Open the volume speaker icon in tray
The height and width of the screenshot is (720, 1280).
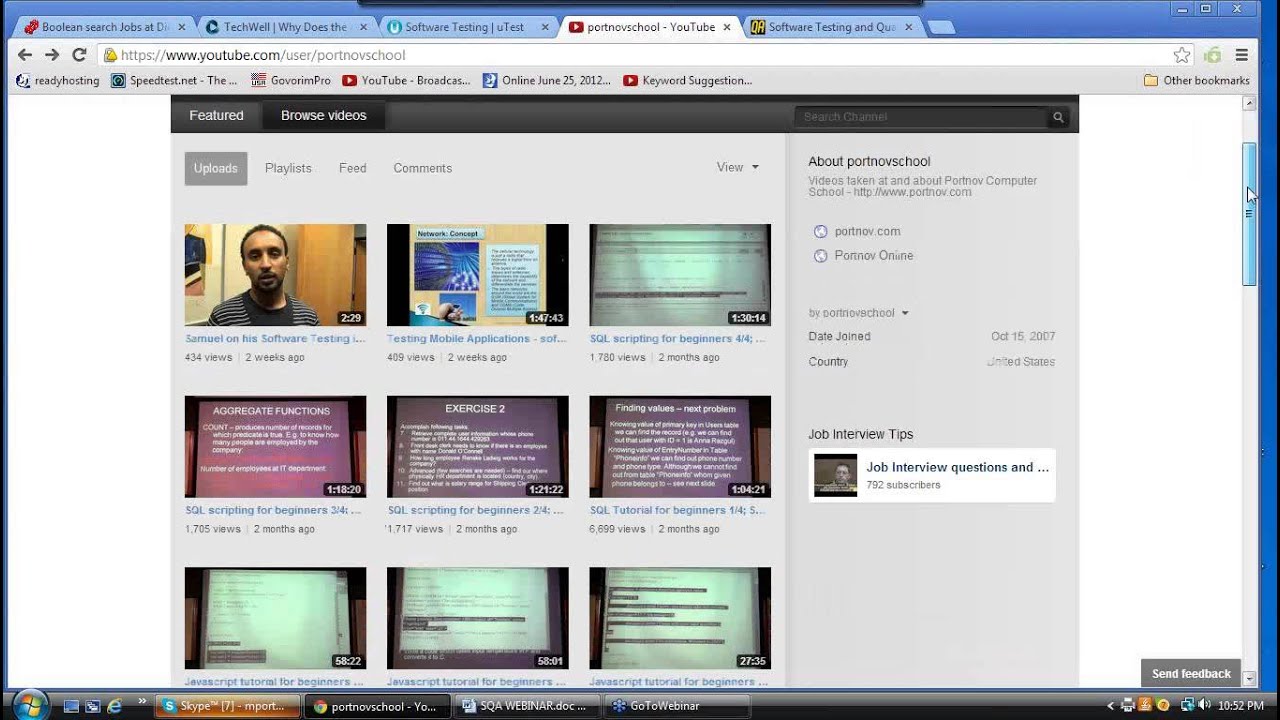1203,705
